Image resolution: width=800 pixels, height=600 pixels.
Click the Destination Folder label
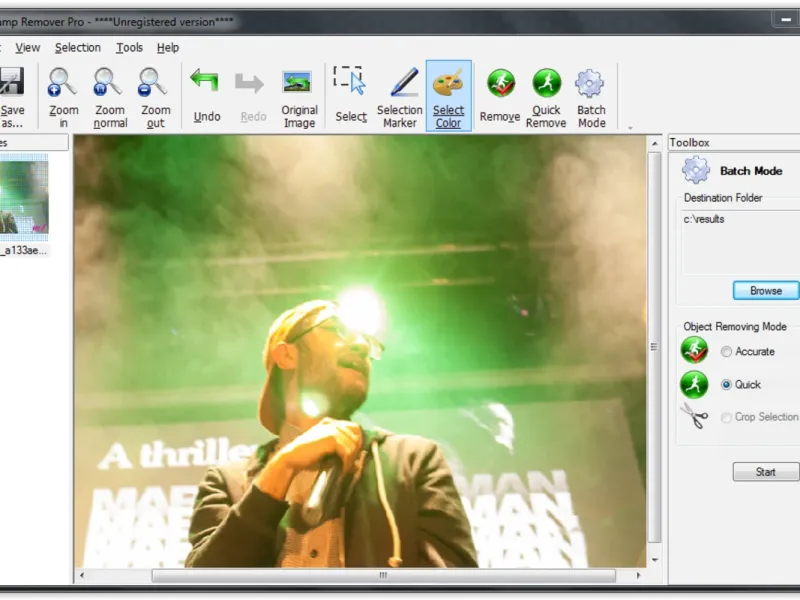coord(723,198)
